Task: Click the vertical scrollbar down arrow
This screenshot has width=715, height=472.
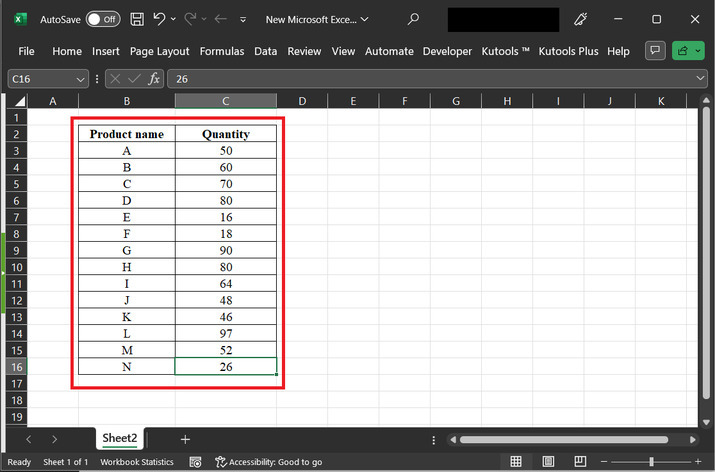Action: [706, 422]
